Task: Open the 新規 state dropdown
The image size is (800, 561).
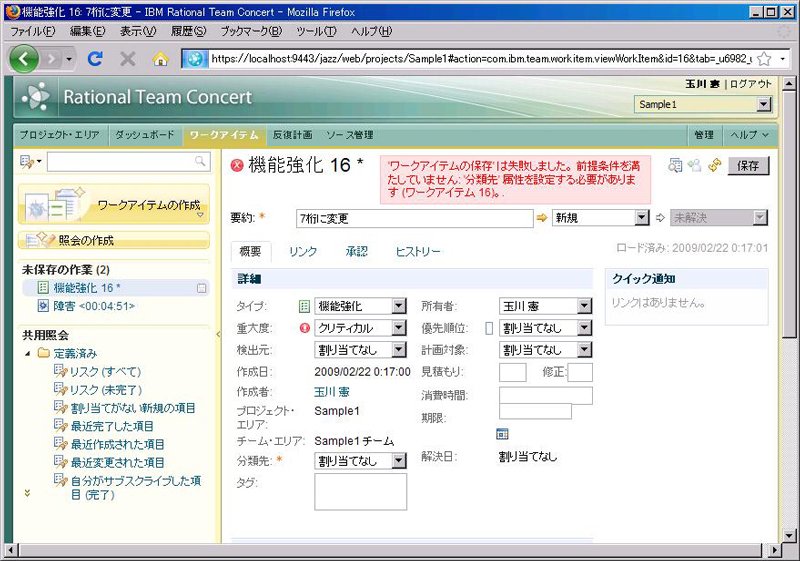Action: (601, 218)
